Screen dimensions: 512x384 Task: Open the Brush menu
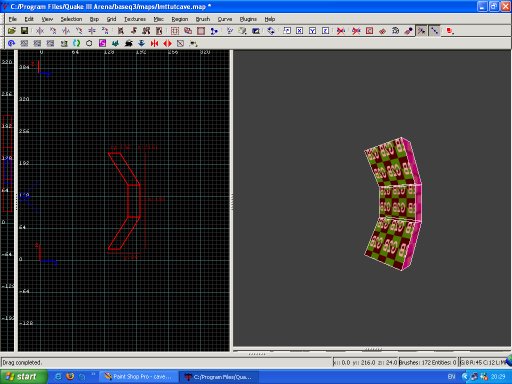(203, 19)
